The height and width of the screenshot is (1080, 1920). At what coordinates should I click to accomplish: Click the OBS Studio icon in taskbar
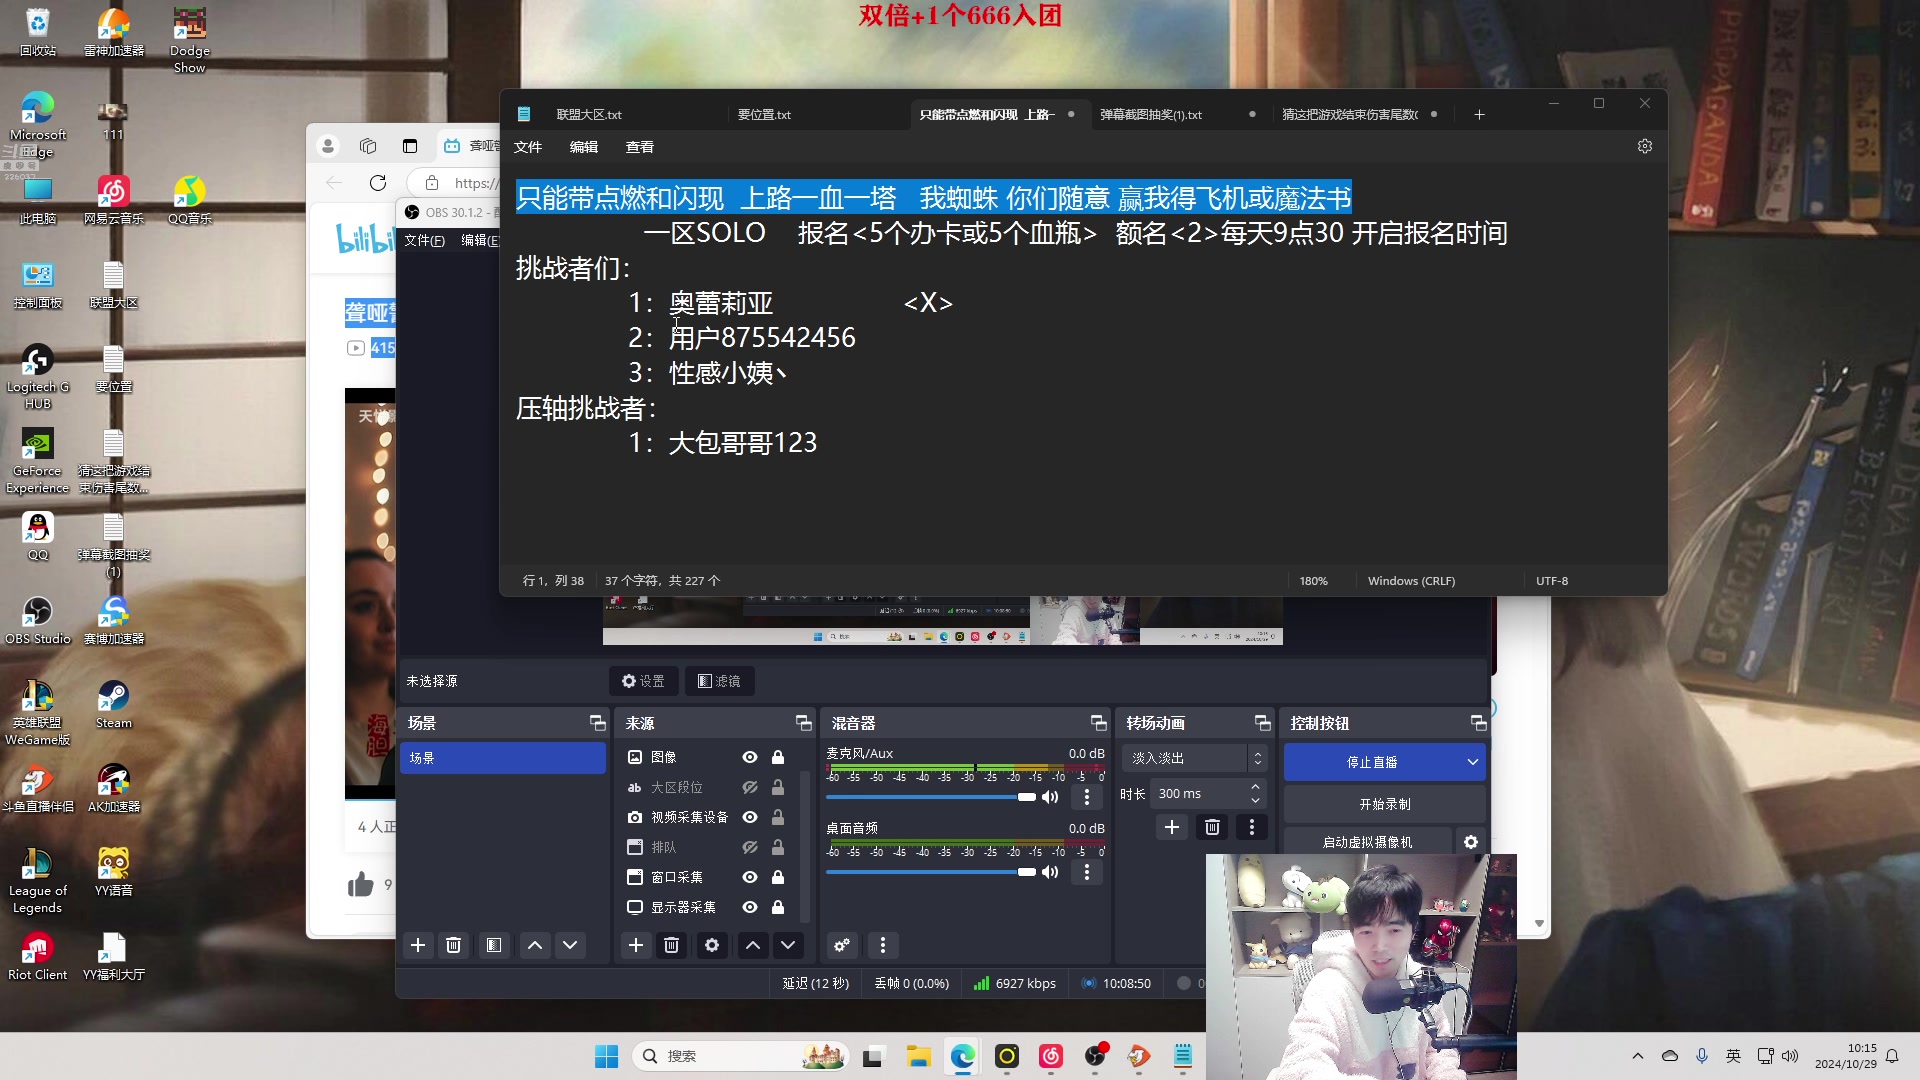pyautogui.click(x=1095, y=1055)
